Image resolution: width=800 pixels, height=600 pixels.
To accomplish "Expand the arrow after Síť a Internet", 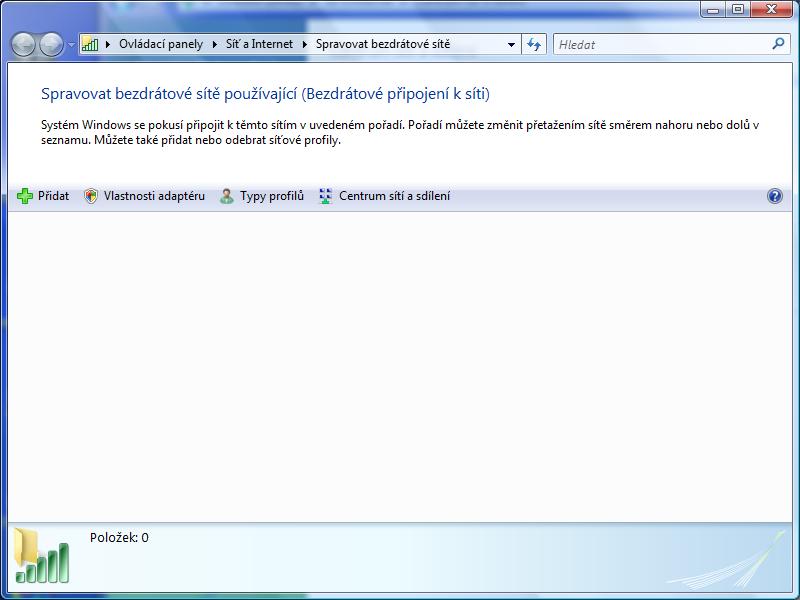I will 305,44.
